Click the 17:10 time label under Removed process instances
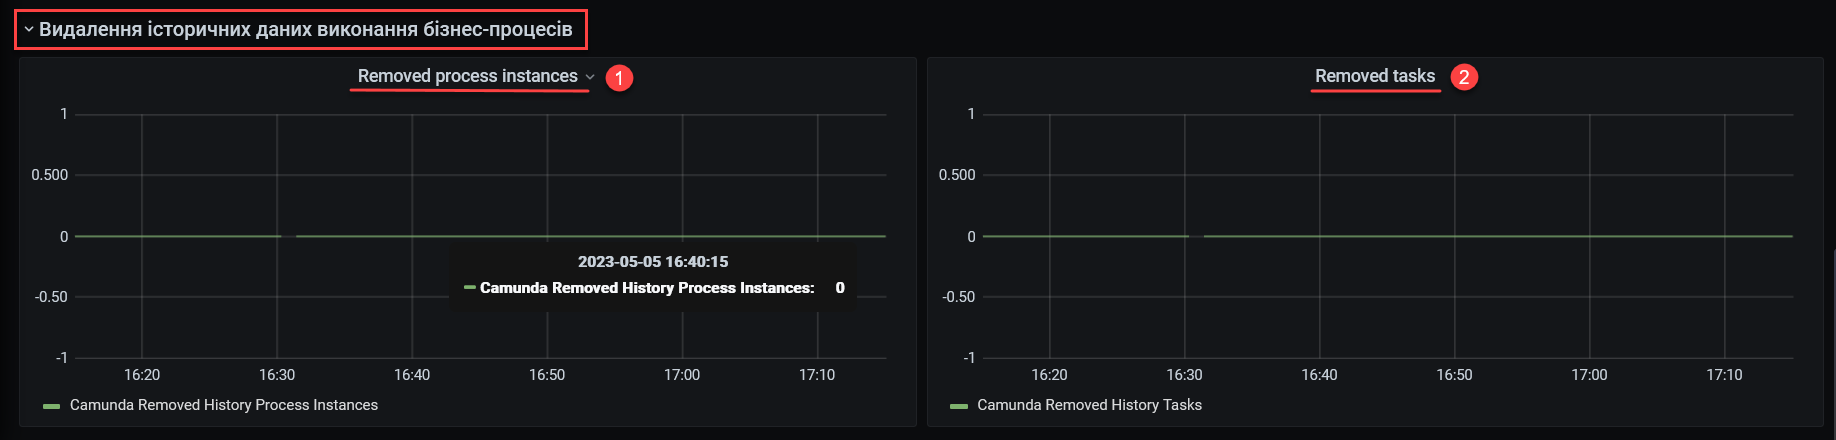The height and width of the screenshot is (440, 1836). (817, 375)
